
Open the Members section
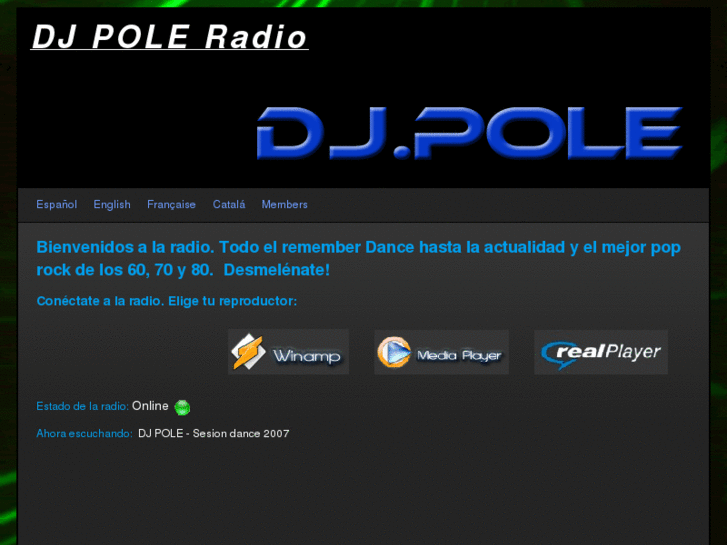click(285, 205)
